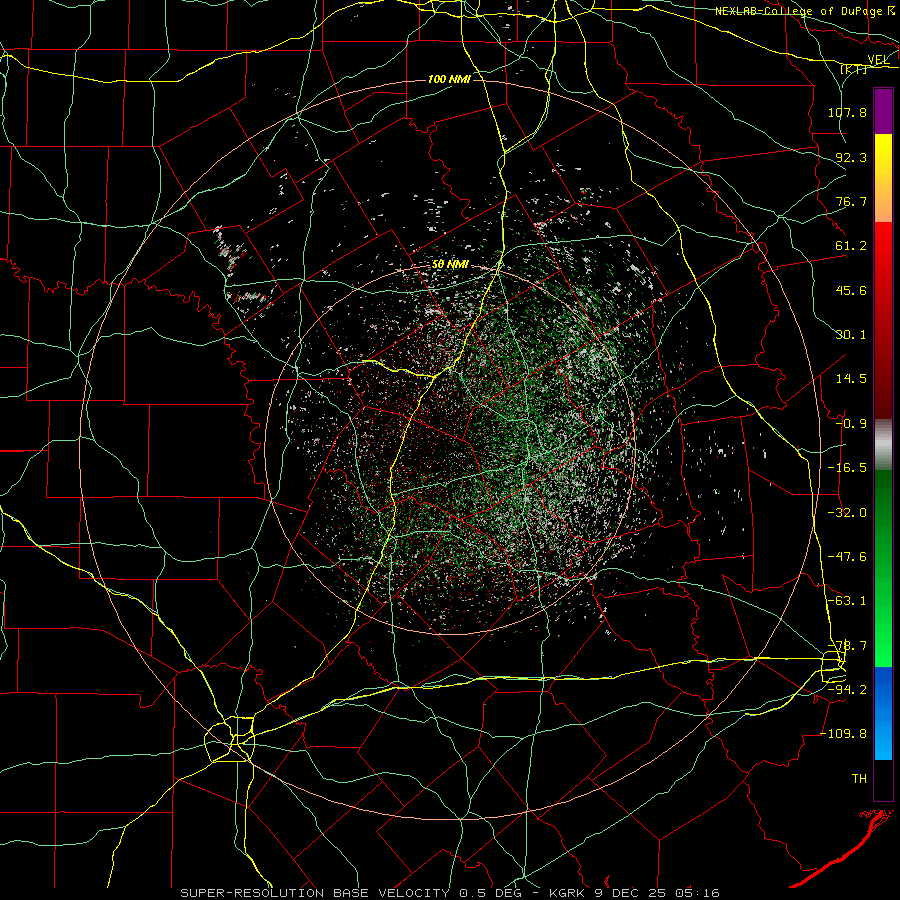900x900 pixels.
Task: Pick the red segment of velocity scale
Action: click(x=883, y=320)
